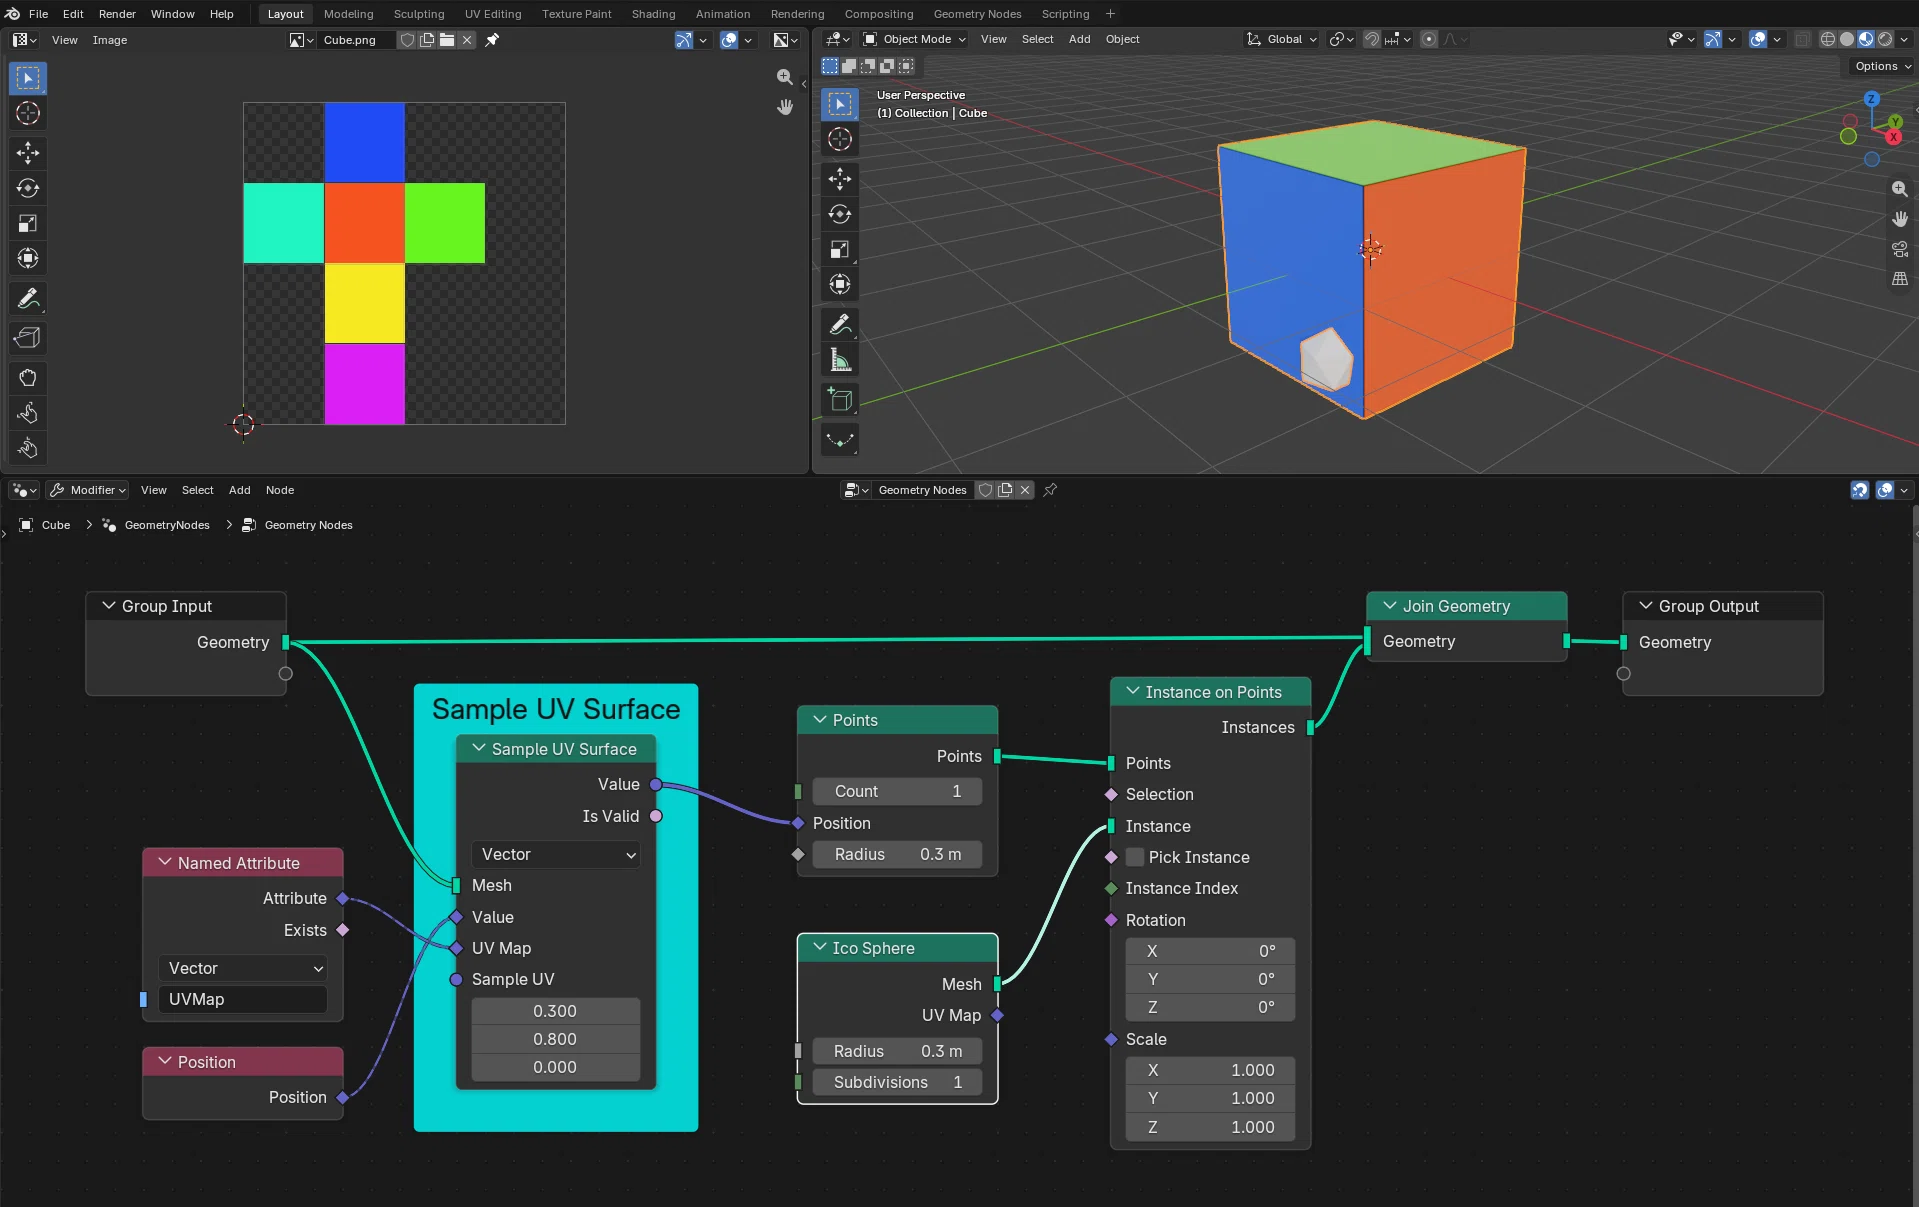1919x1207 pixels.
Task: Unlink the Cube.png image with X
Action: click(467, 40)
